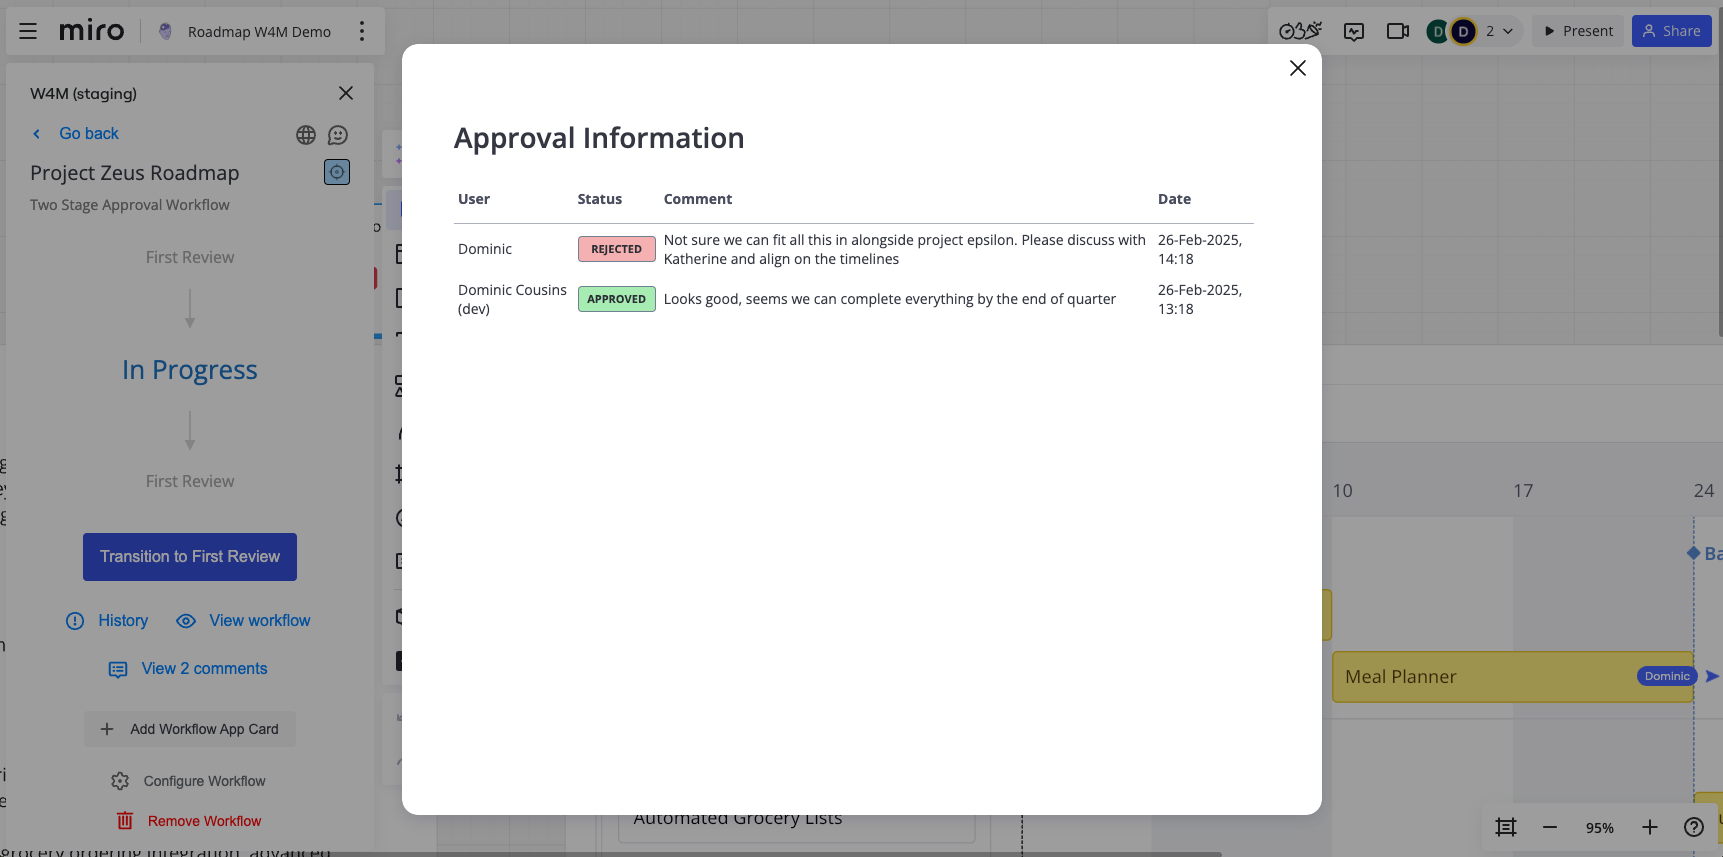Click Add Workflow App Card

(x=190, y=729)
